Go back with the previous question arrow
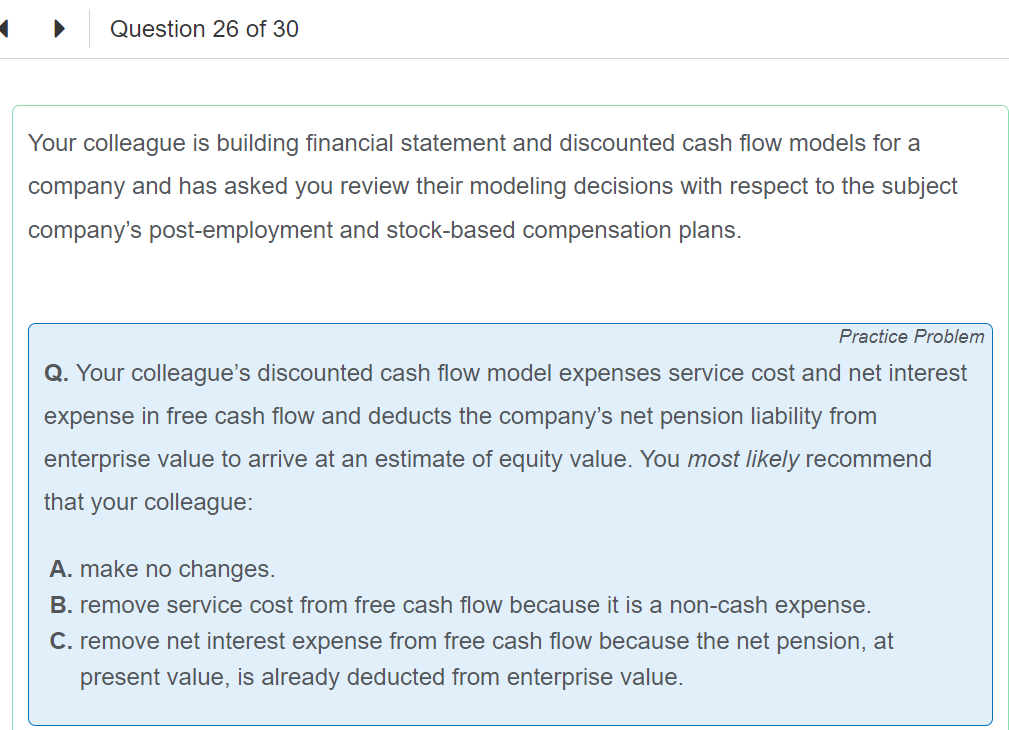This screenshot has height=730, width=1009. coord(4,29)
